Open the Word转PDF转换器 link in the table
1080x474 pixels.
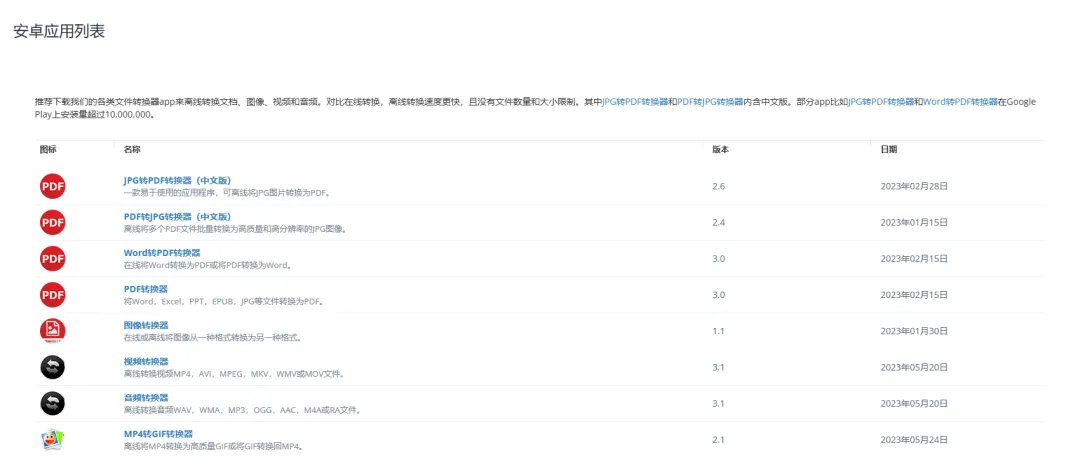click(162, 253)
